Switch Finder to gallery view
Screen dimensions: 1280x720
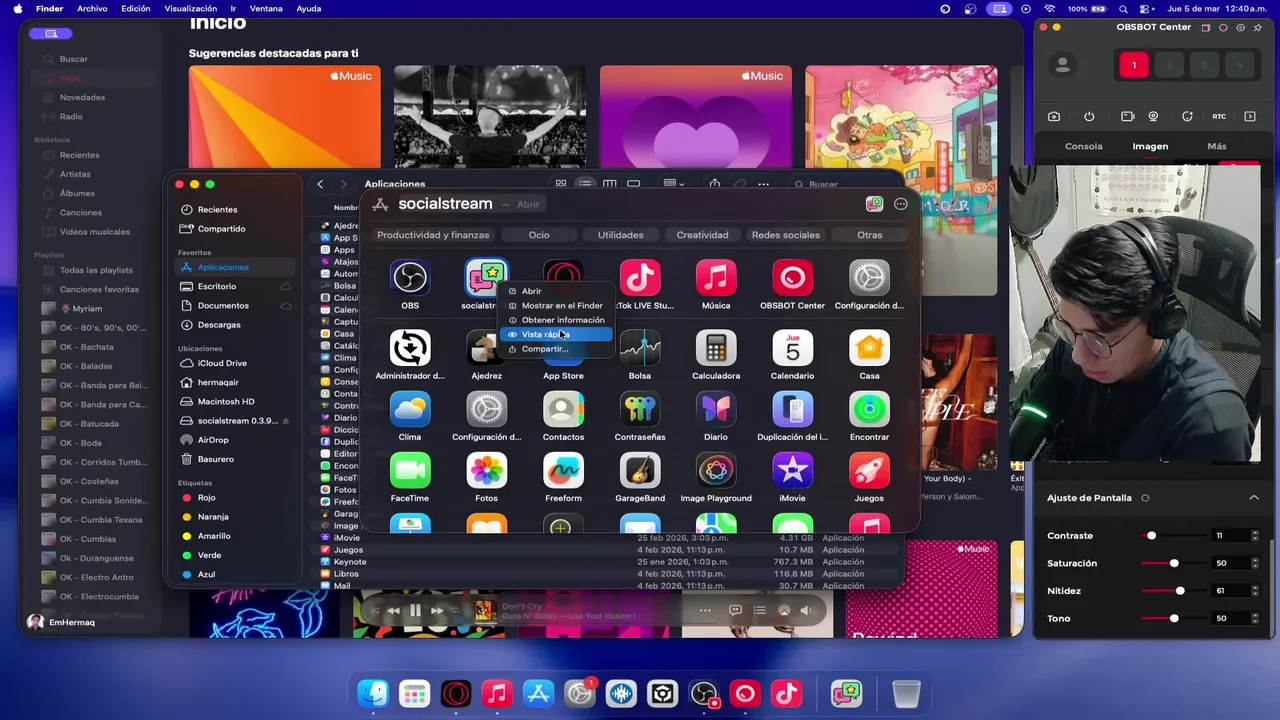tap(634, 184)
